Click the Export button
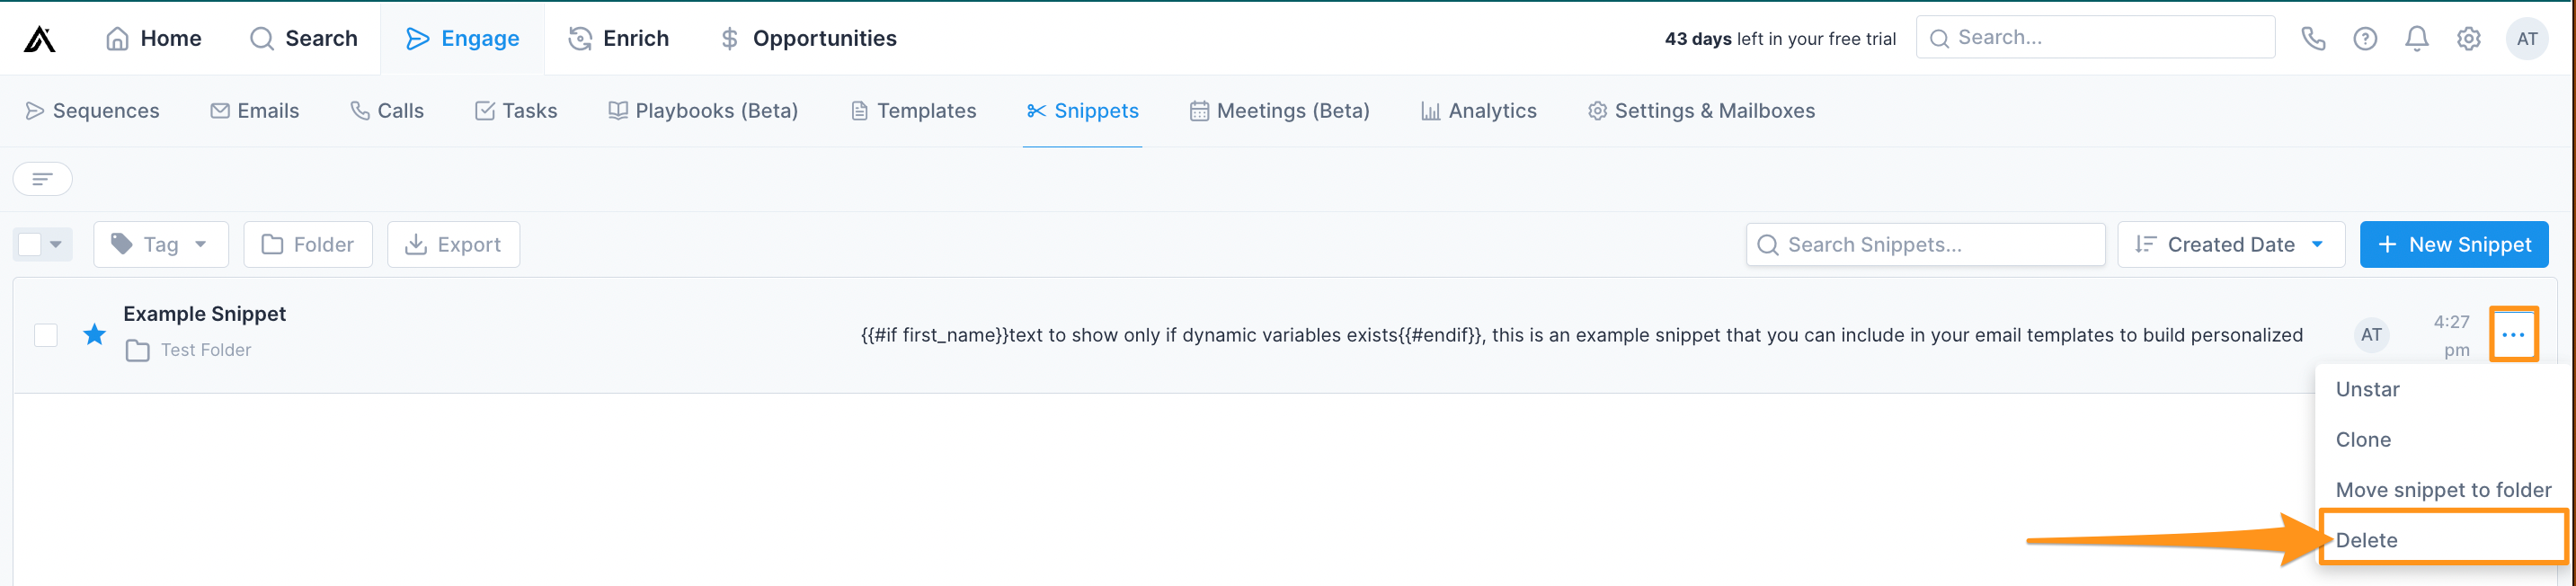The width and height of the screenshot is (2576, 586). (454, 244)
